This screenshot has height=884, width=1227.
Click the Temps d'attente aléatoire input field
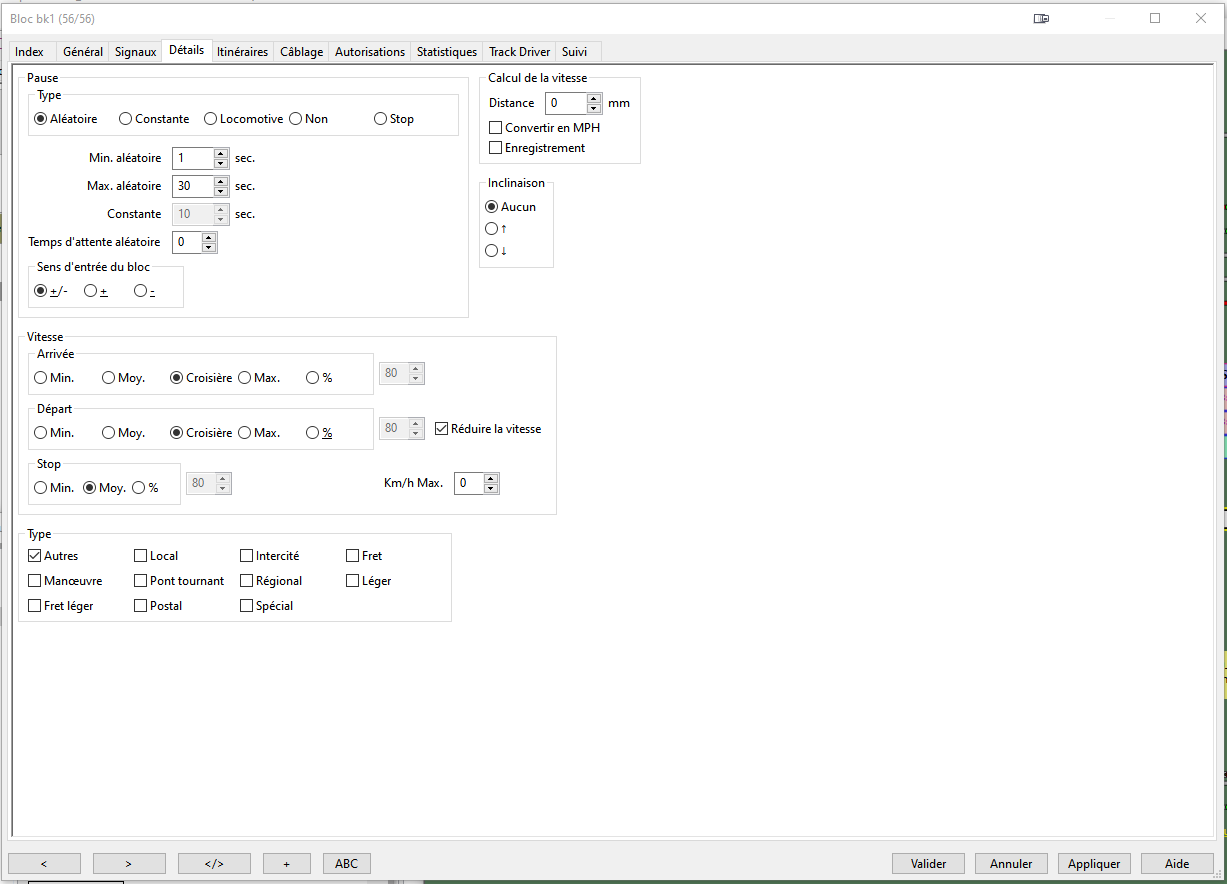(x=187, y=242)
